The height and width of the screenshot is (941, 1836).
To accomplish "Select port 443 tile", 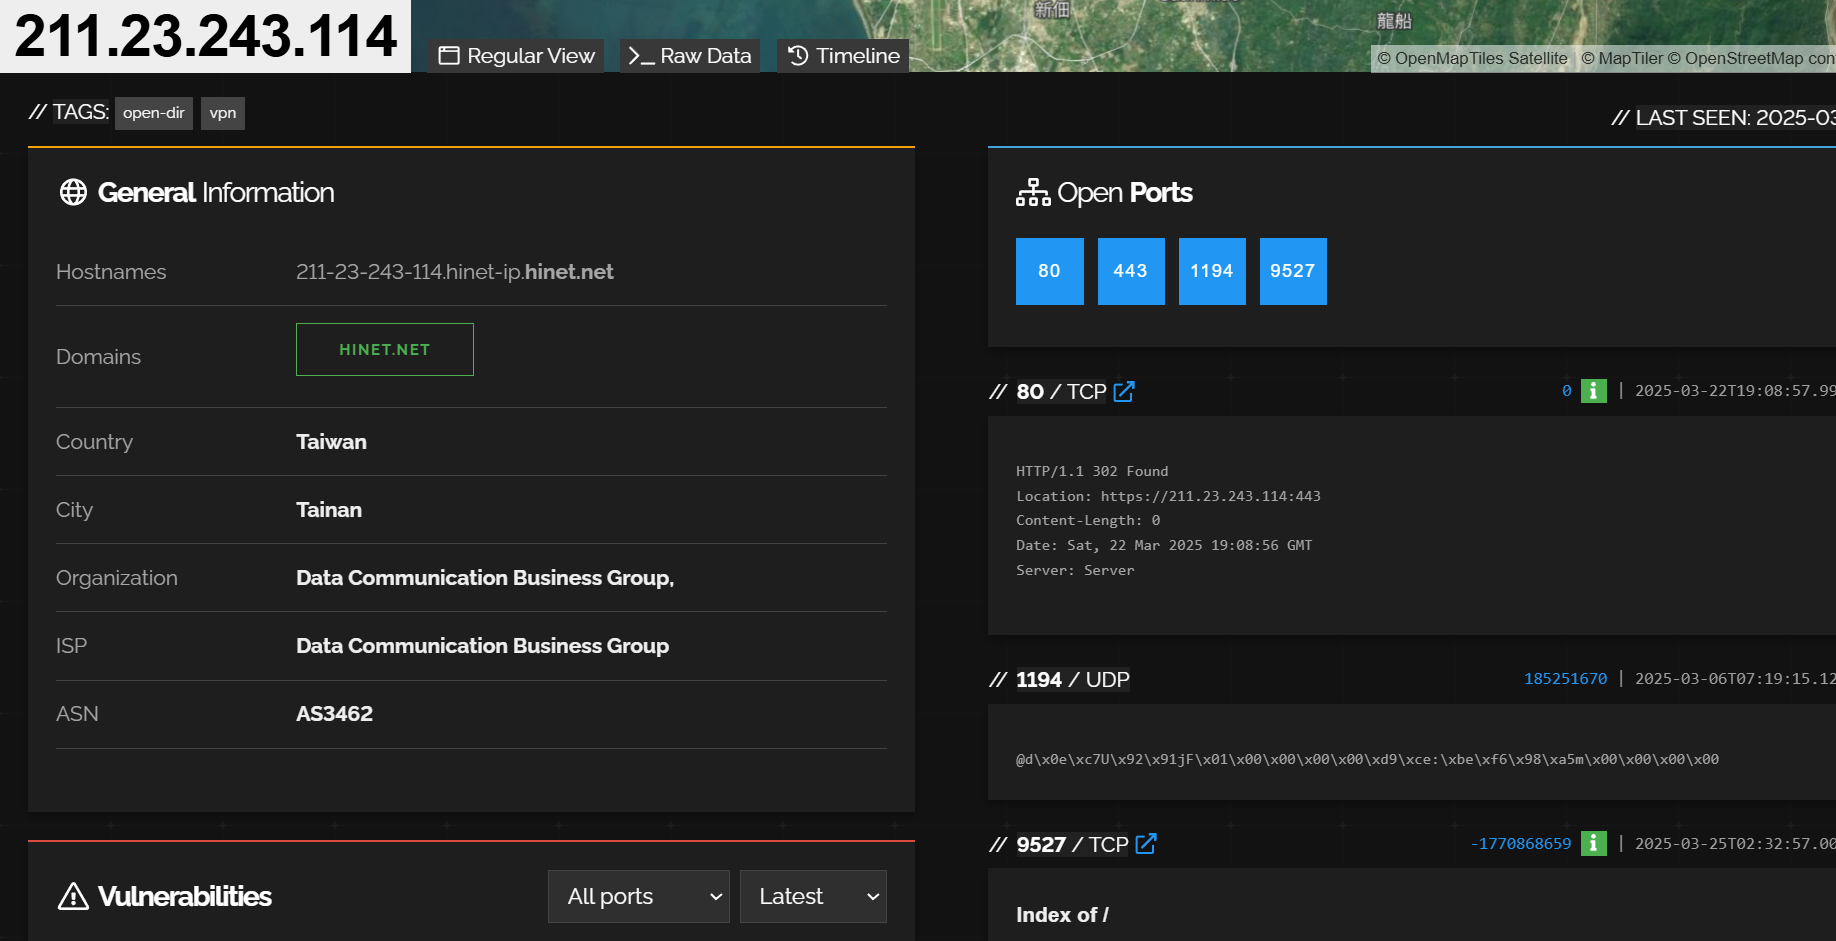I will (1131, 271).
